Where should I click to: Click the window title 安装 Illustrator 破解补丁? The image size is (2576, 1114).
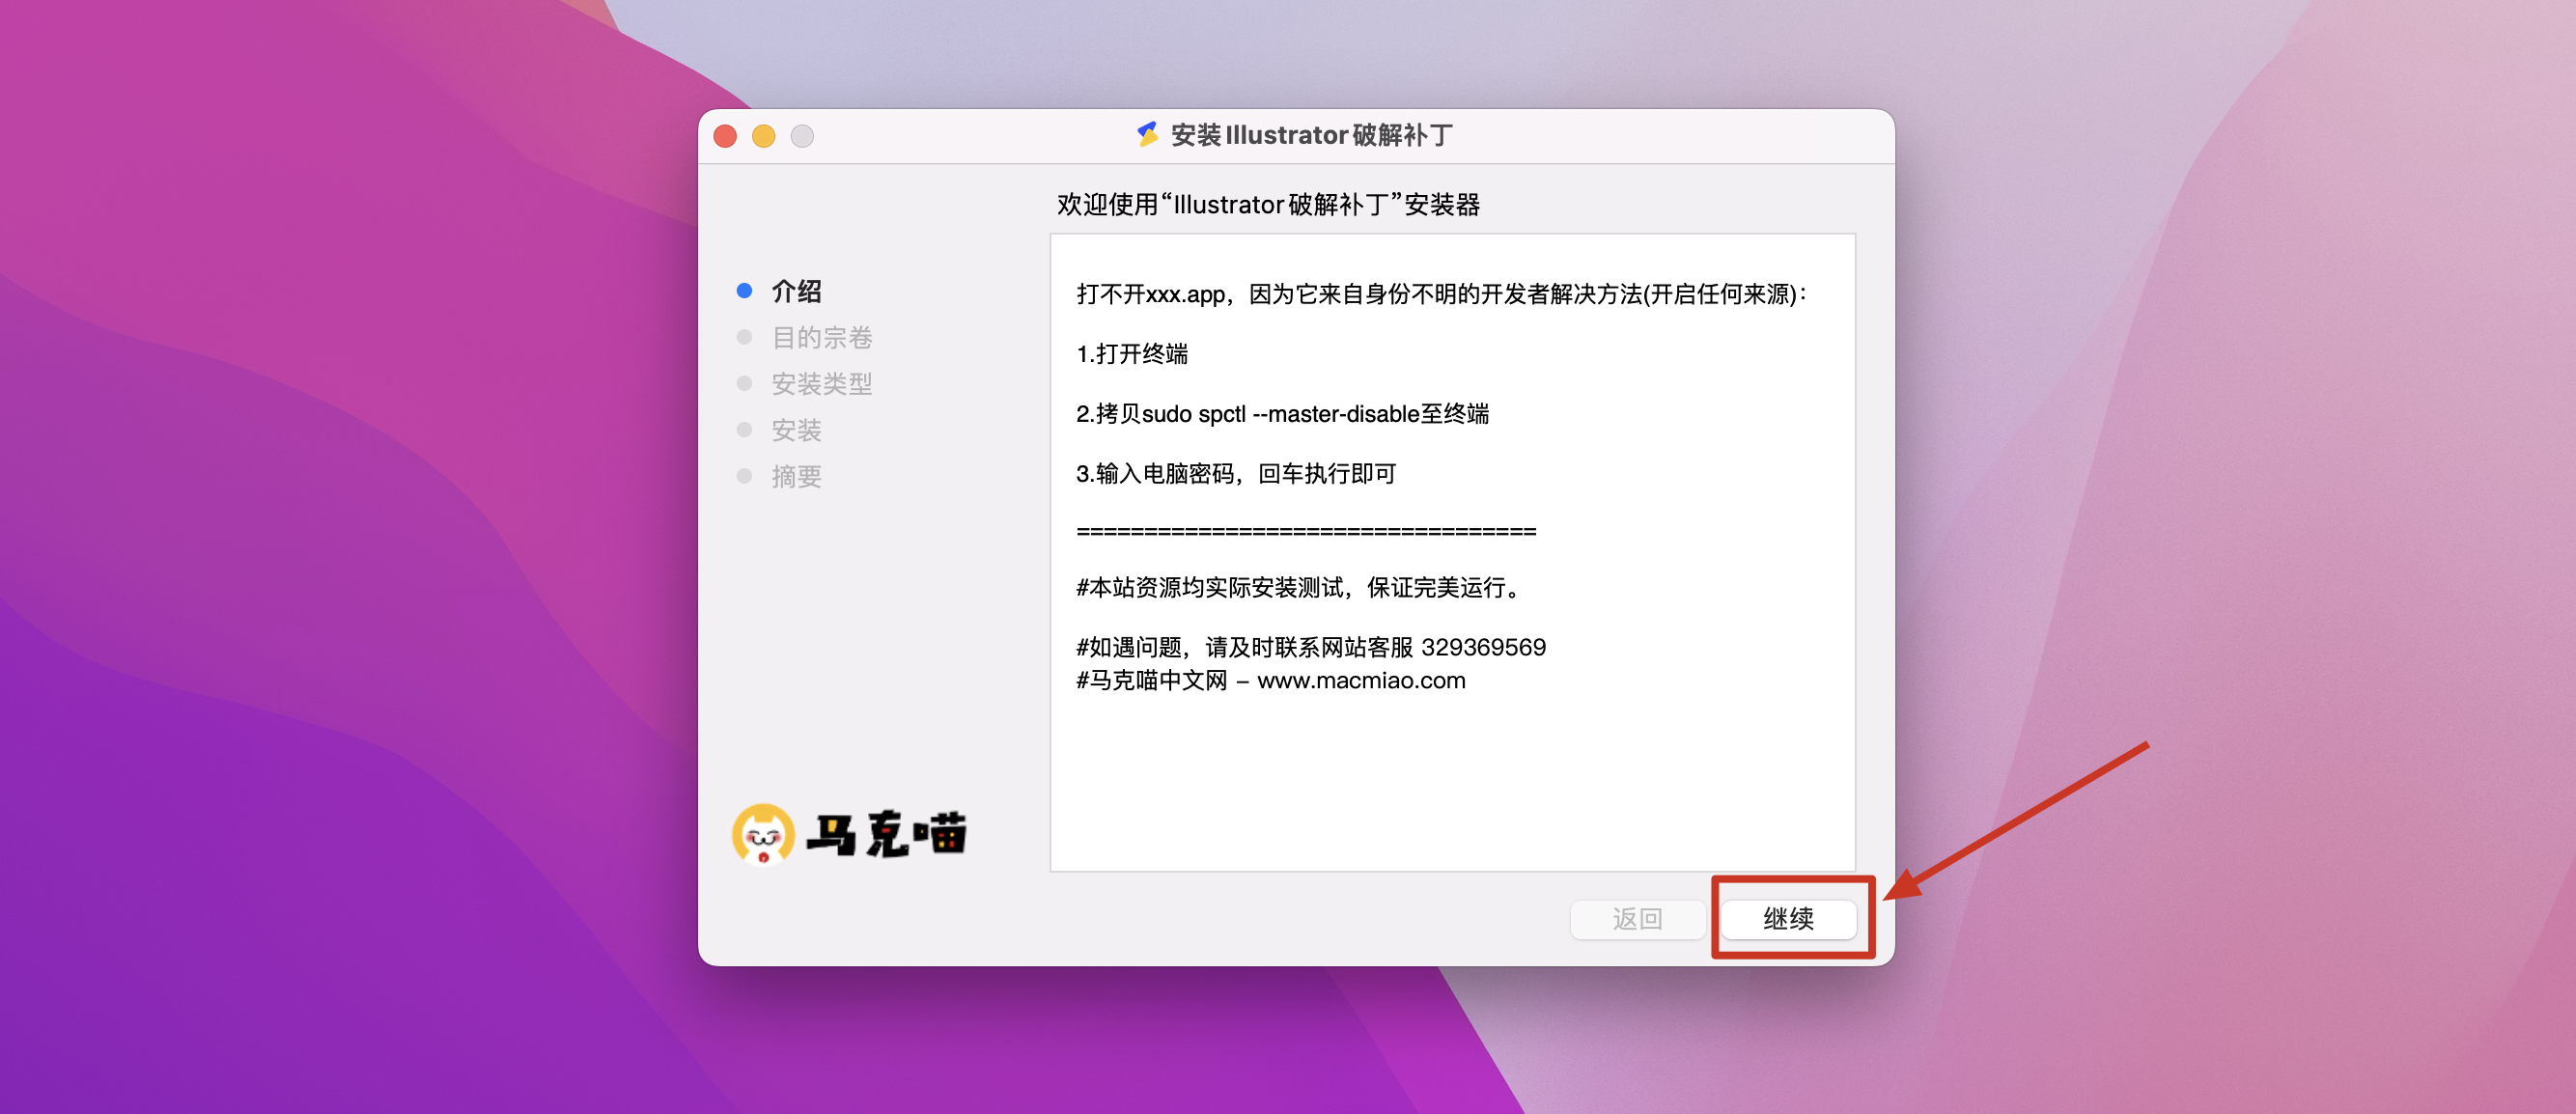(x=1311, y=135)
